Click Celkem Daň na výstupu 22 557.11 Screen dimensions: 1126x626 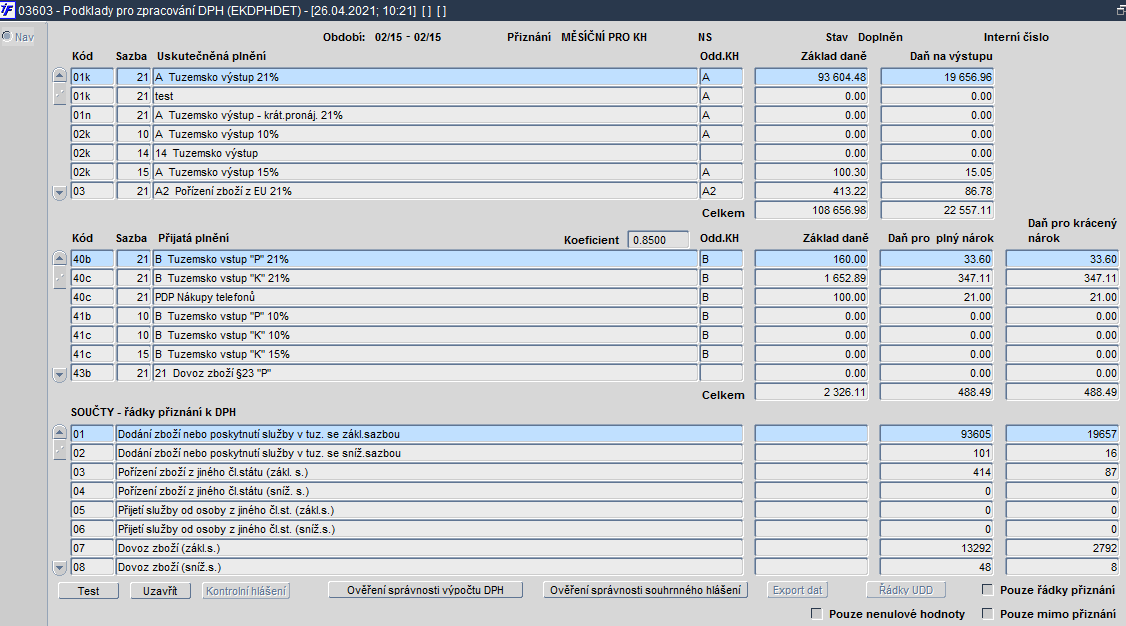937,210
